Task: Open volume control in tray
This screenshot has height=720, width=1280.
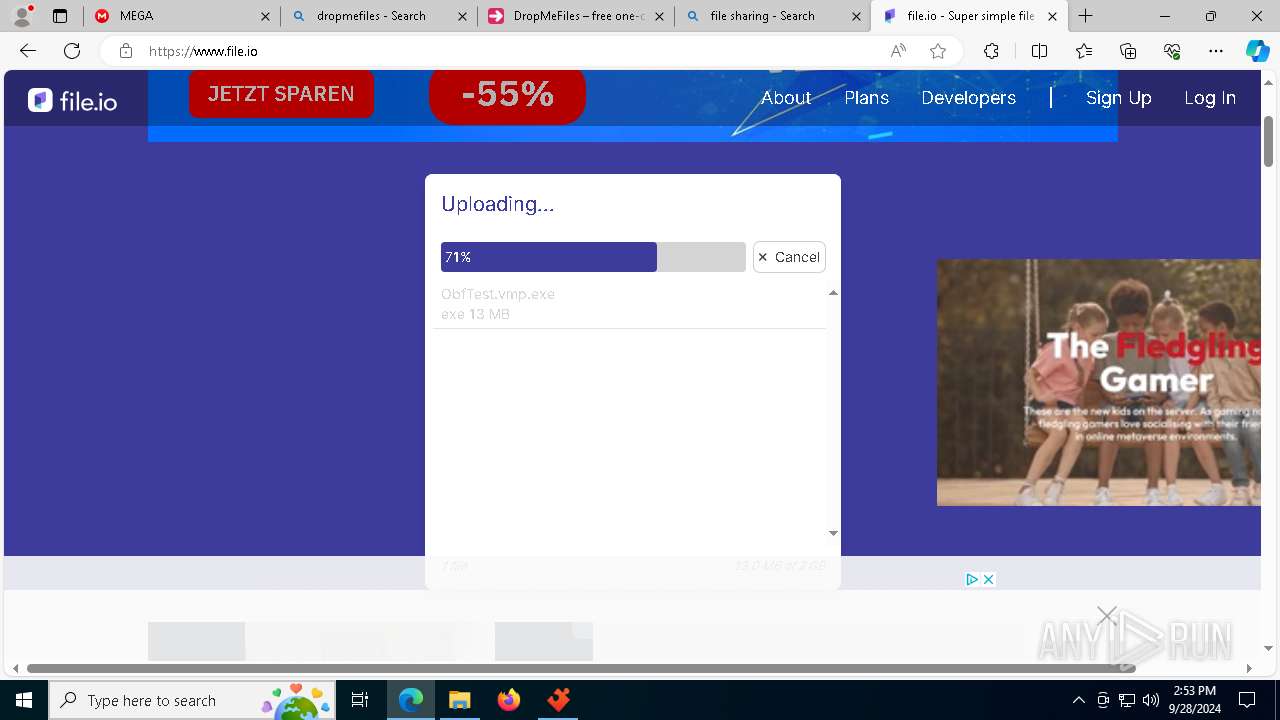Action: coord(1151,700)
